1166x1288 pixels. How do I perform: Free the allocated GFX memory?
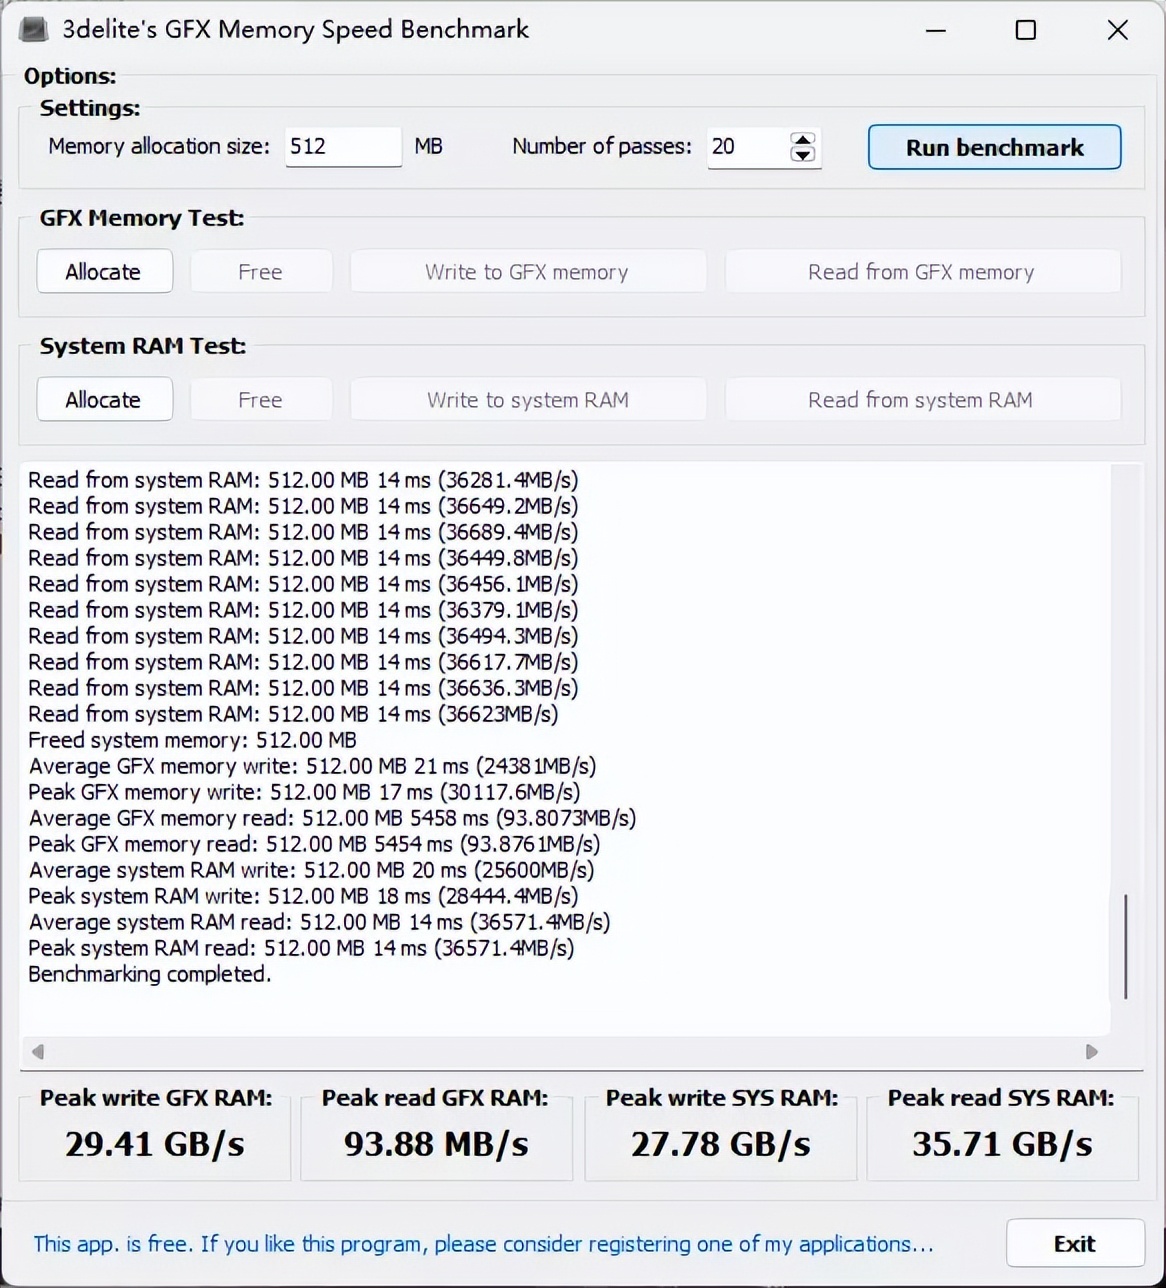point(260,271)
